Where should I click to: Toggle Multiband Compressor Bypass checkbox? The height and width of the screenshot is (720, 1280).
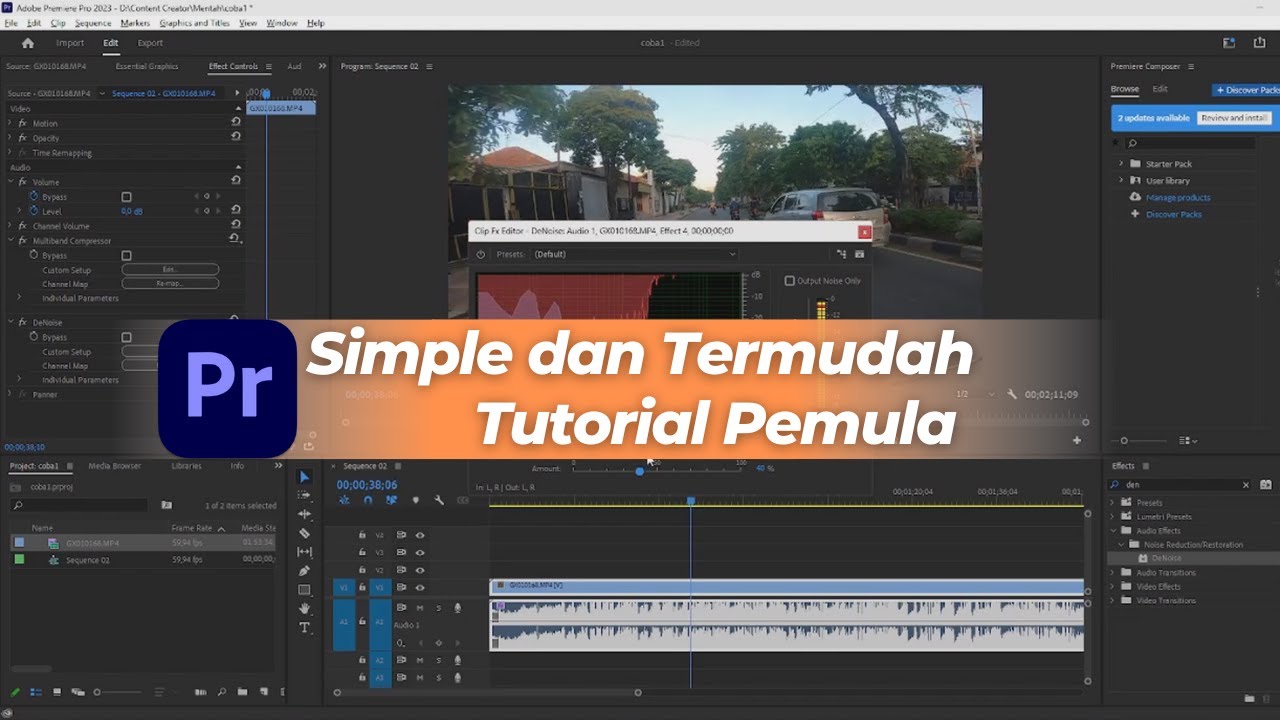126,256
